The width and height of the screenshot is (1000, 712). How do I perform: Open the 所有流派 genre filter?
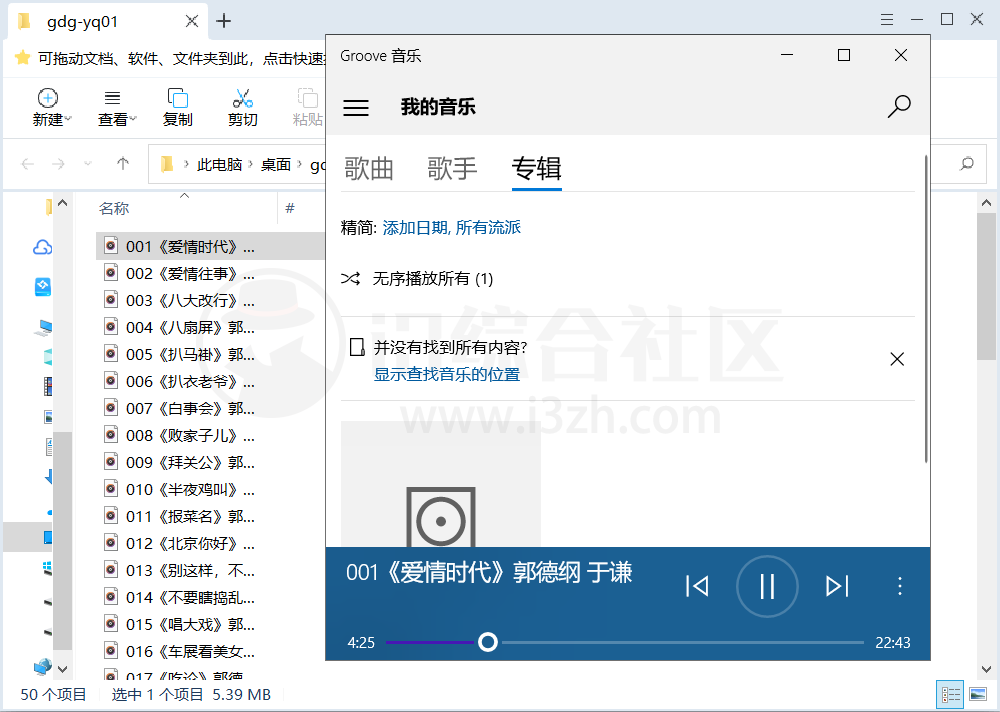point(488,227)
